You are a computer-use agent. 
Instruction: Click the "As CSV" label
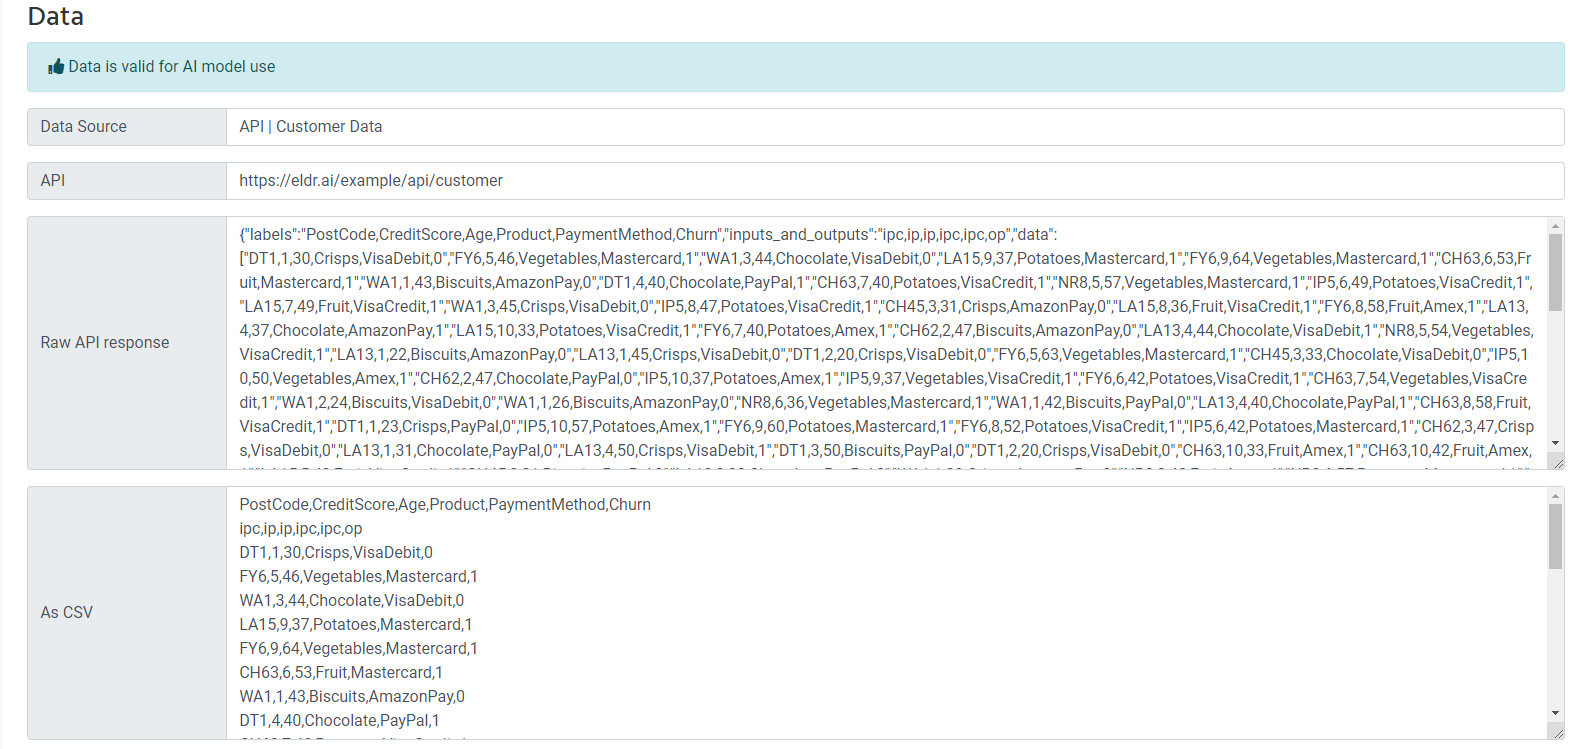point(67,613)
